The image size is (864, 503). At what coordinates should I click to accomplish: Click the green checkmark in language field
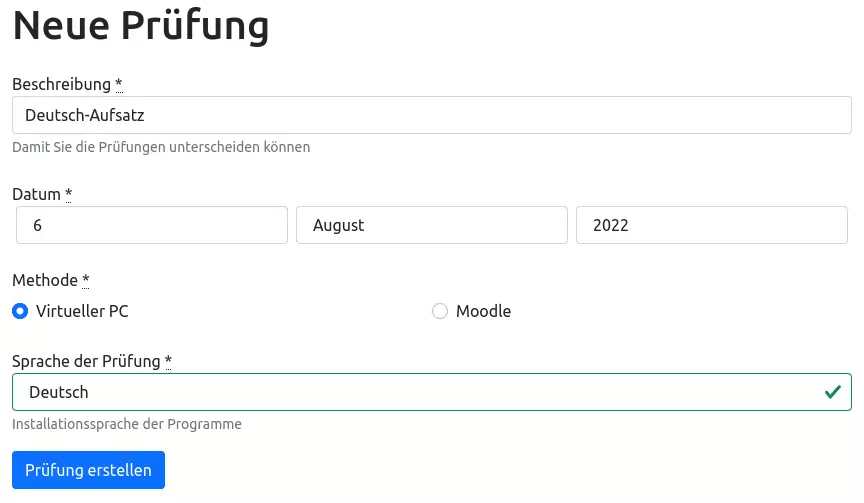click(x=832, y=392)
